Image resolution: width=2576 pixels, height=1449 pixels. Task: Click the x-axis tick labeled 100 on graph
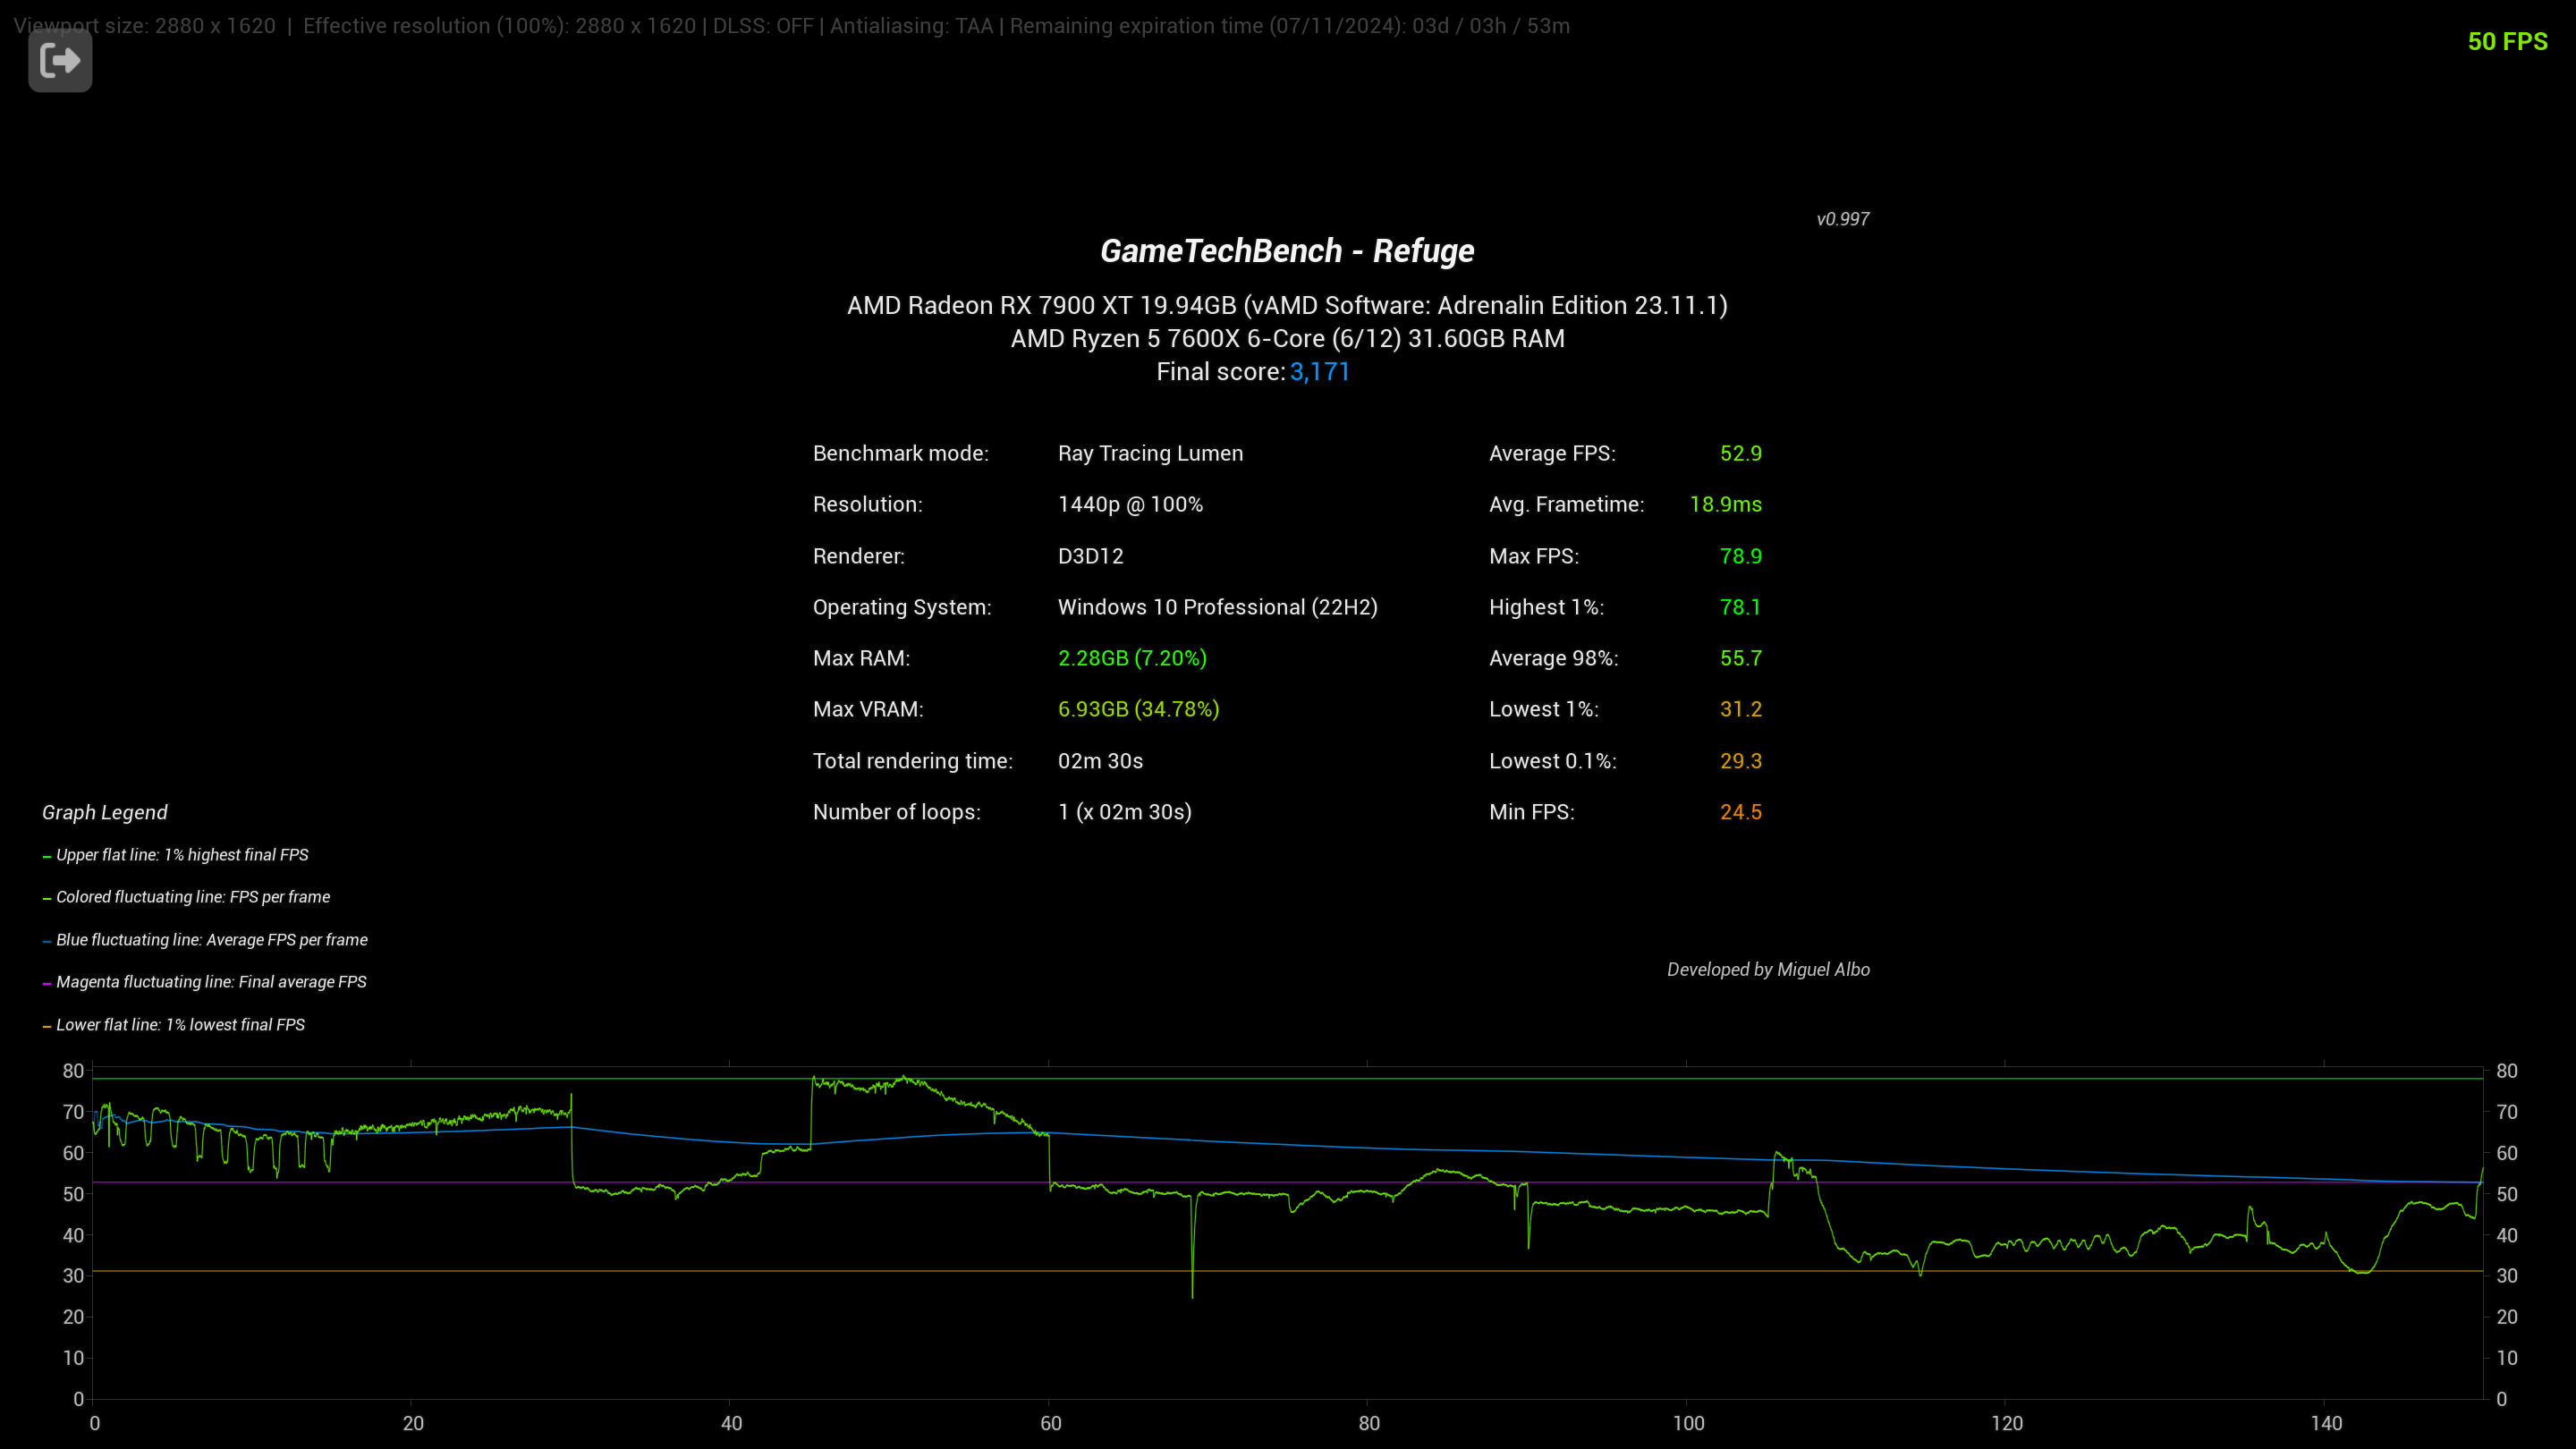coord(1688,1424)
